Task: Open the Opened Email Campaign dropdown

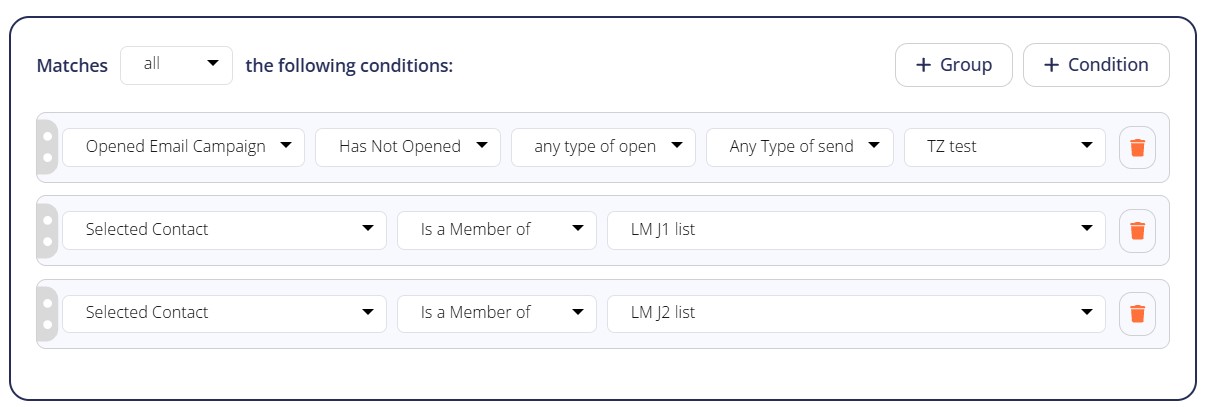Action: coord(183,147)
